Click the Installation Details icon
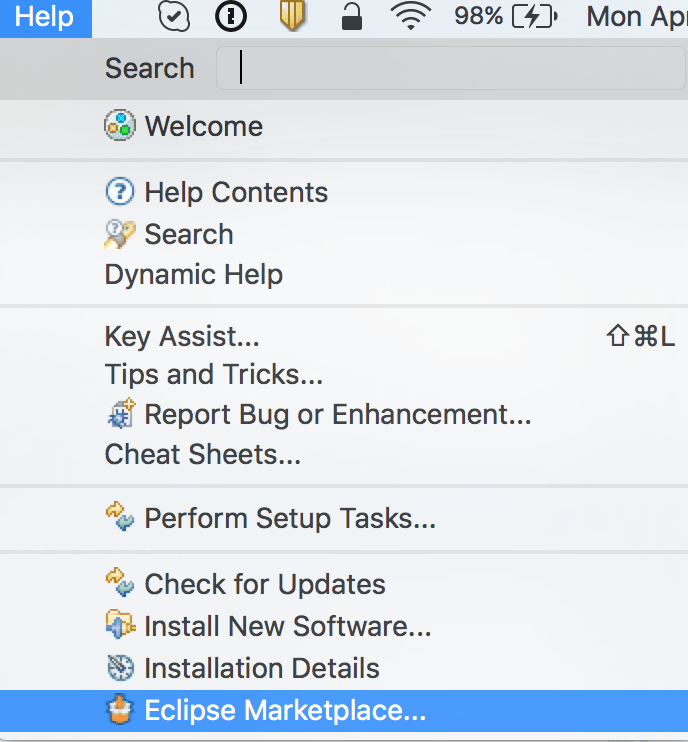The width and height of the screenshot is (688, 742). click(x=120, y=667)
